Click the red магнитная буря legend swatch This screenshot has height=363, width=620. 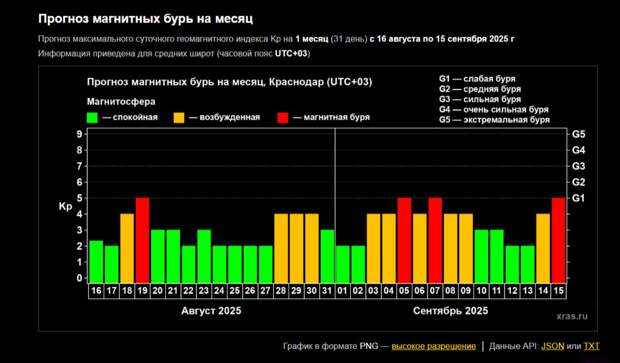point(283,117)
